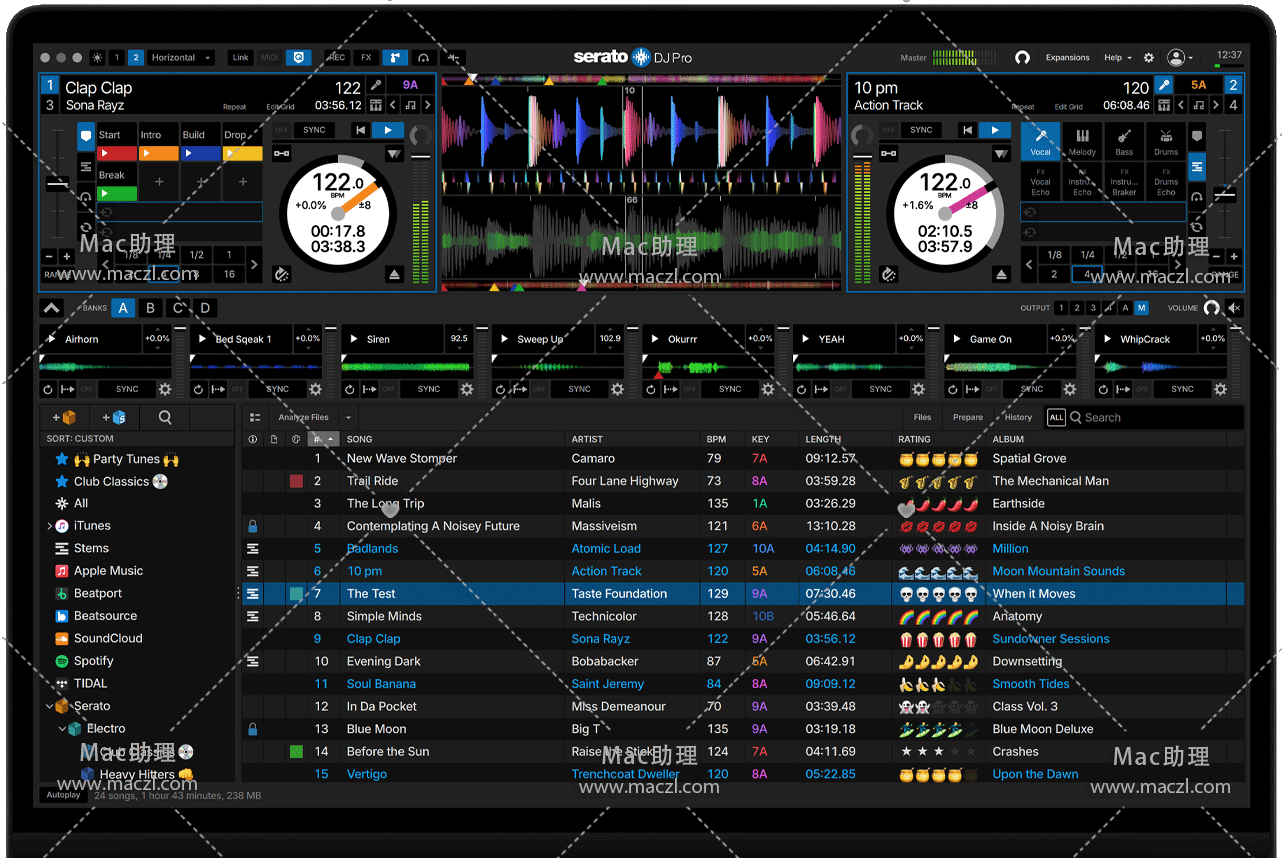Open the Horizontal view mode dropdown

[x=181, y=58]
